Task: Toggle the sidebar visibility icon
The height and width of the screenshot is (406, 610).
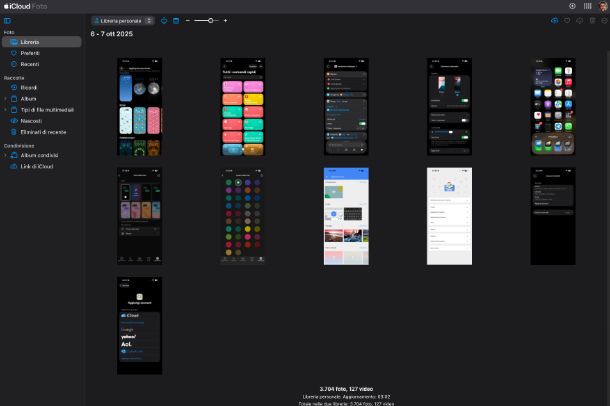Action: 7,20
